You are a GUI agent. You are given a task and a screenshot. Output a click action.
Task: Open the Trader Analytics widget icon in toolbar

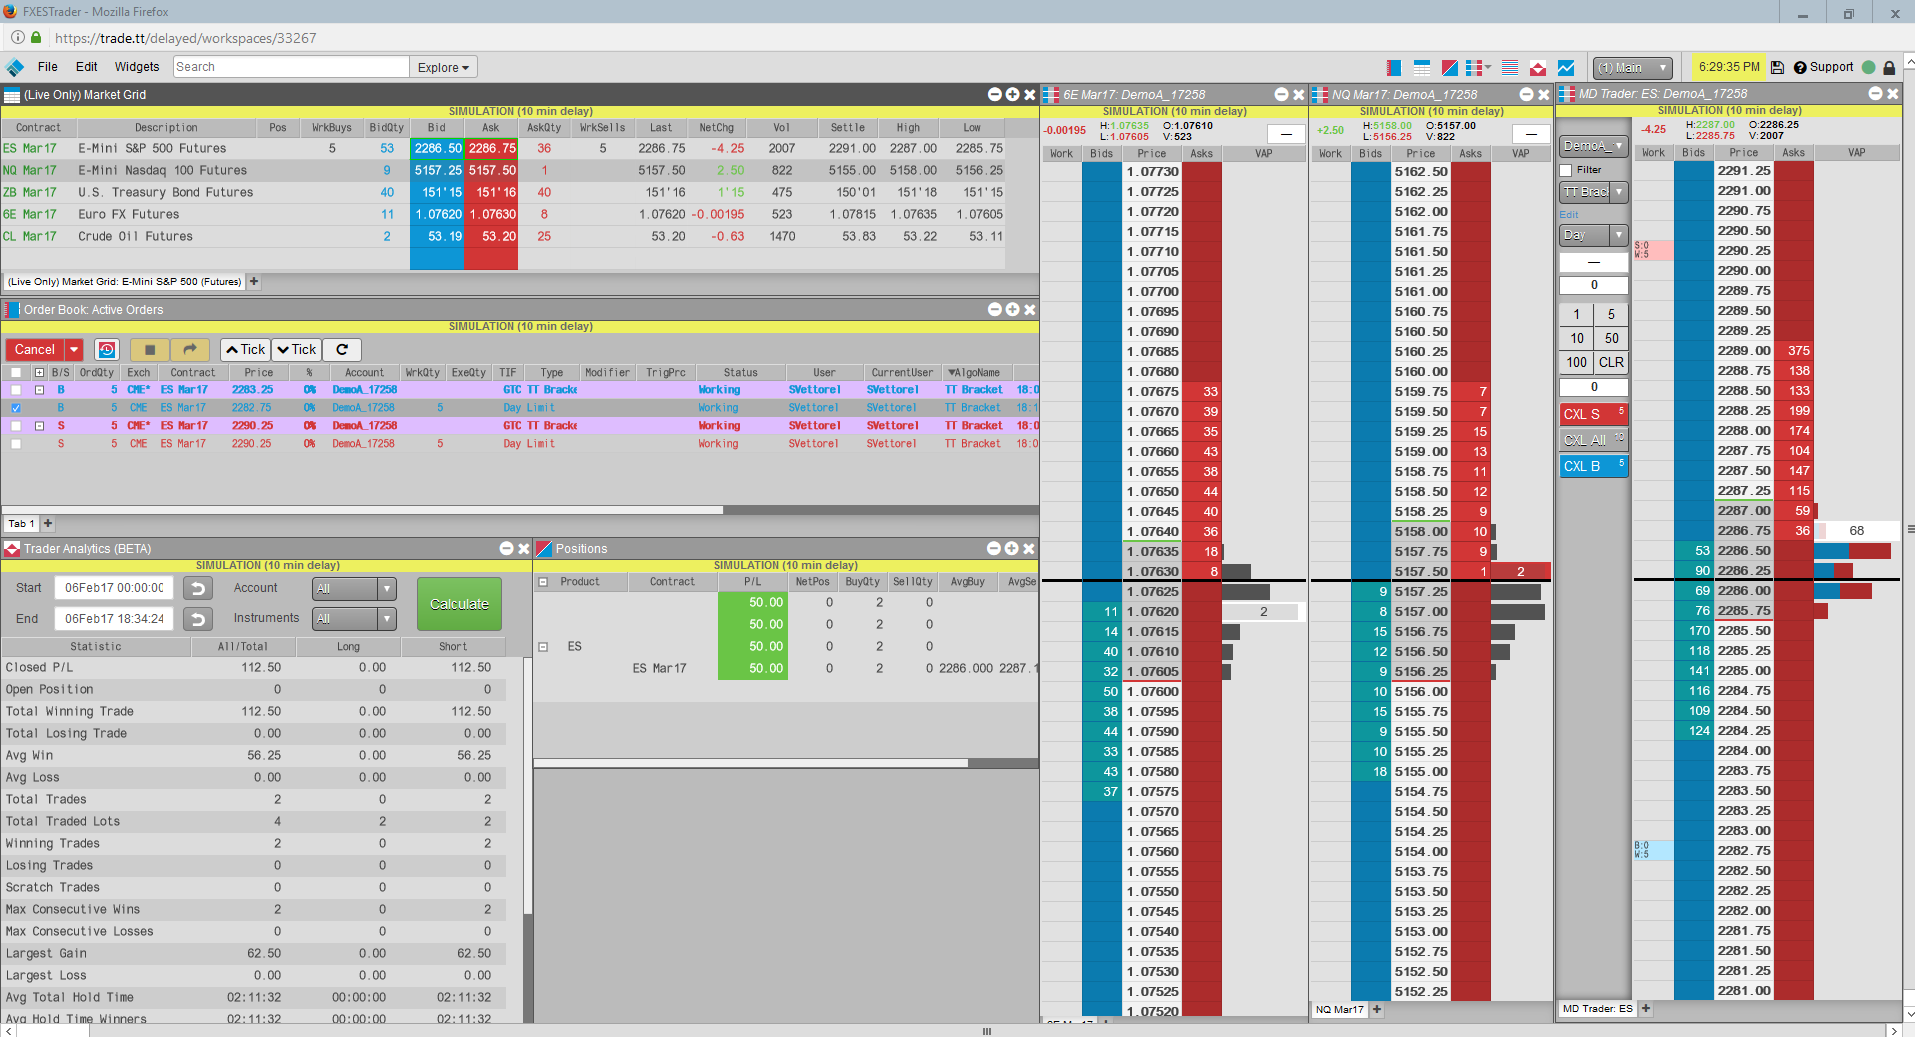tap(1538, 68)
